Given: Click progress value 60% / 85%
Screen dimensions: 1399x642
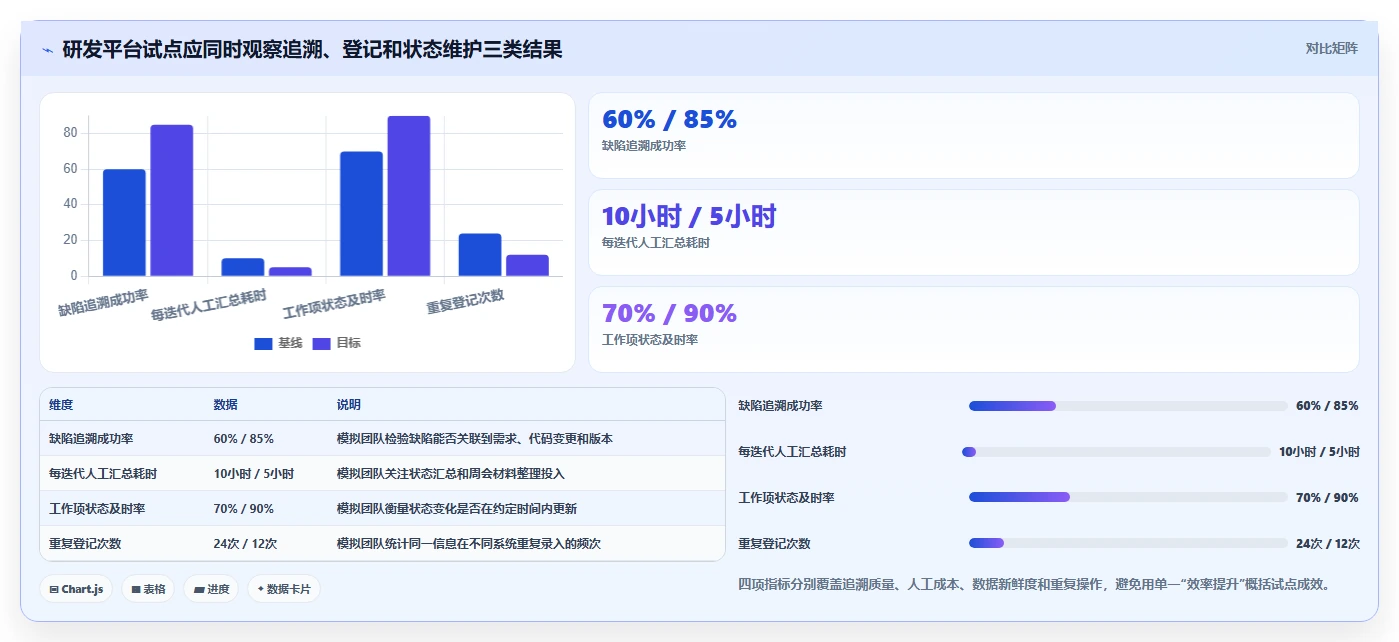Looking at the screenshot, I should pyautogui.click(x=1327, y=406).
